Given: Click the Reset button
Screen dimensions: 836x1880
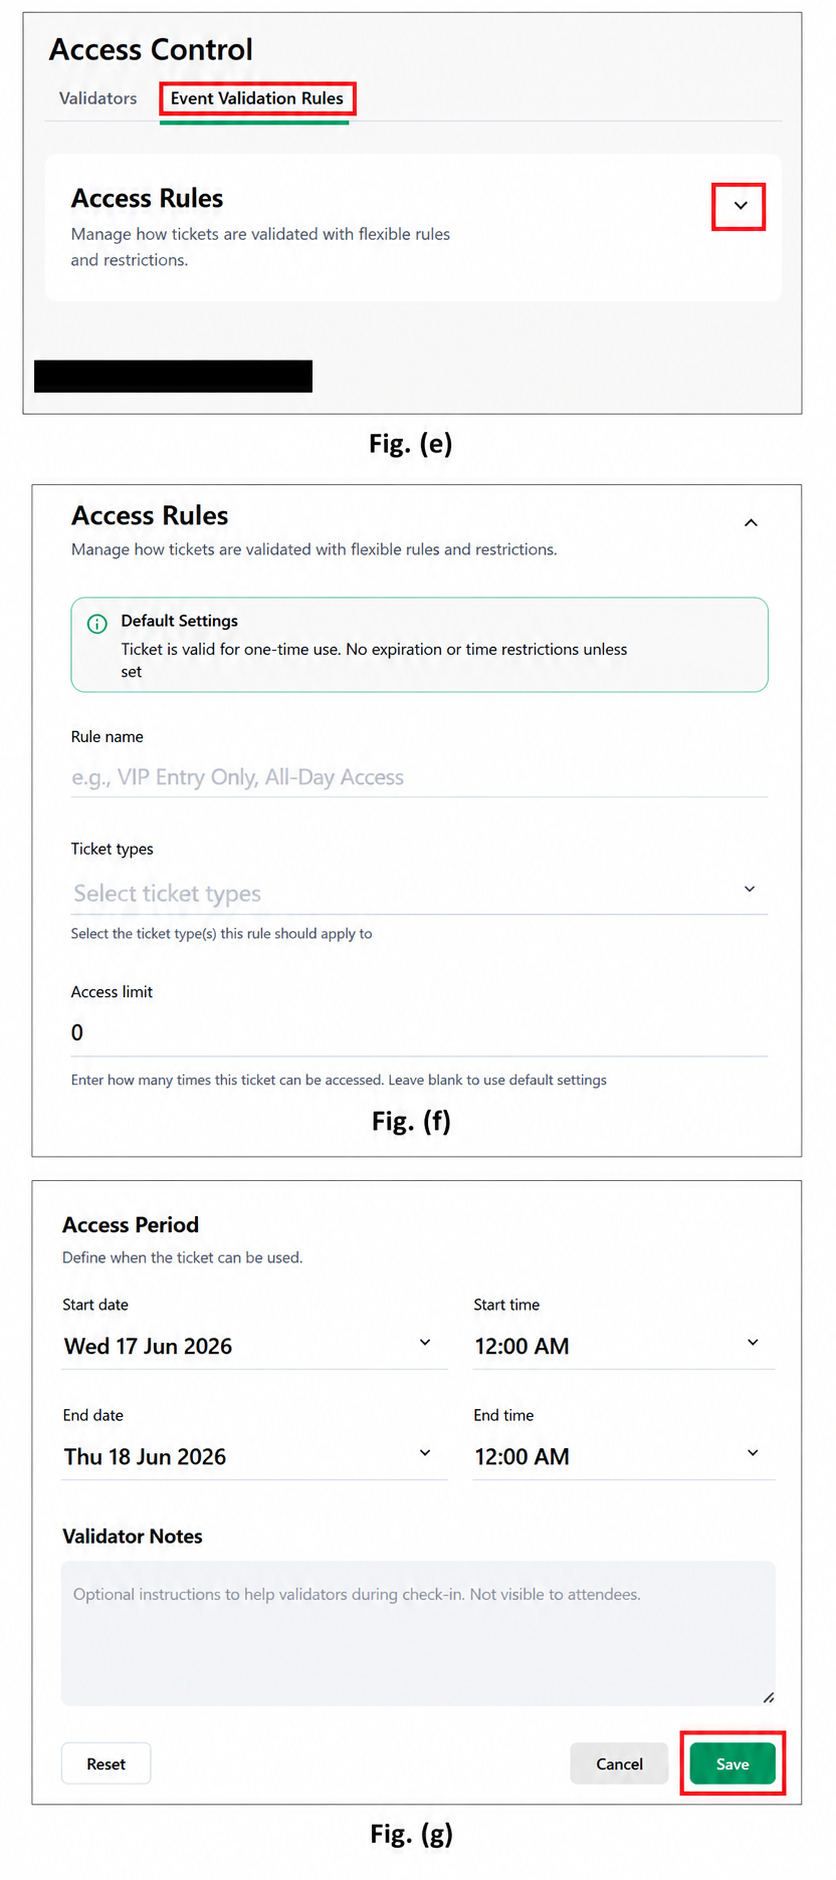Looking at the screenshot, I should 106,1764.
